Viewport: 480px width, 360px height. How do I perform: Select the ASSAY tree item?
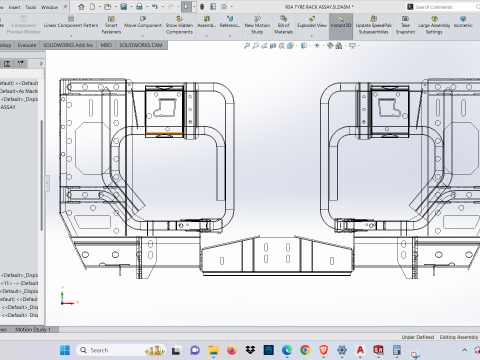[8, 107]
